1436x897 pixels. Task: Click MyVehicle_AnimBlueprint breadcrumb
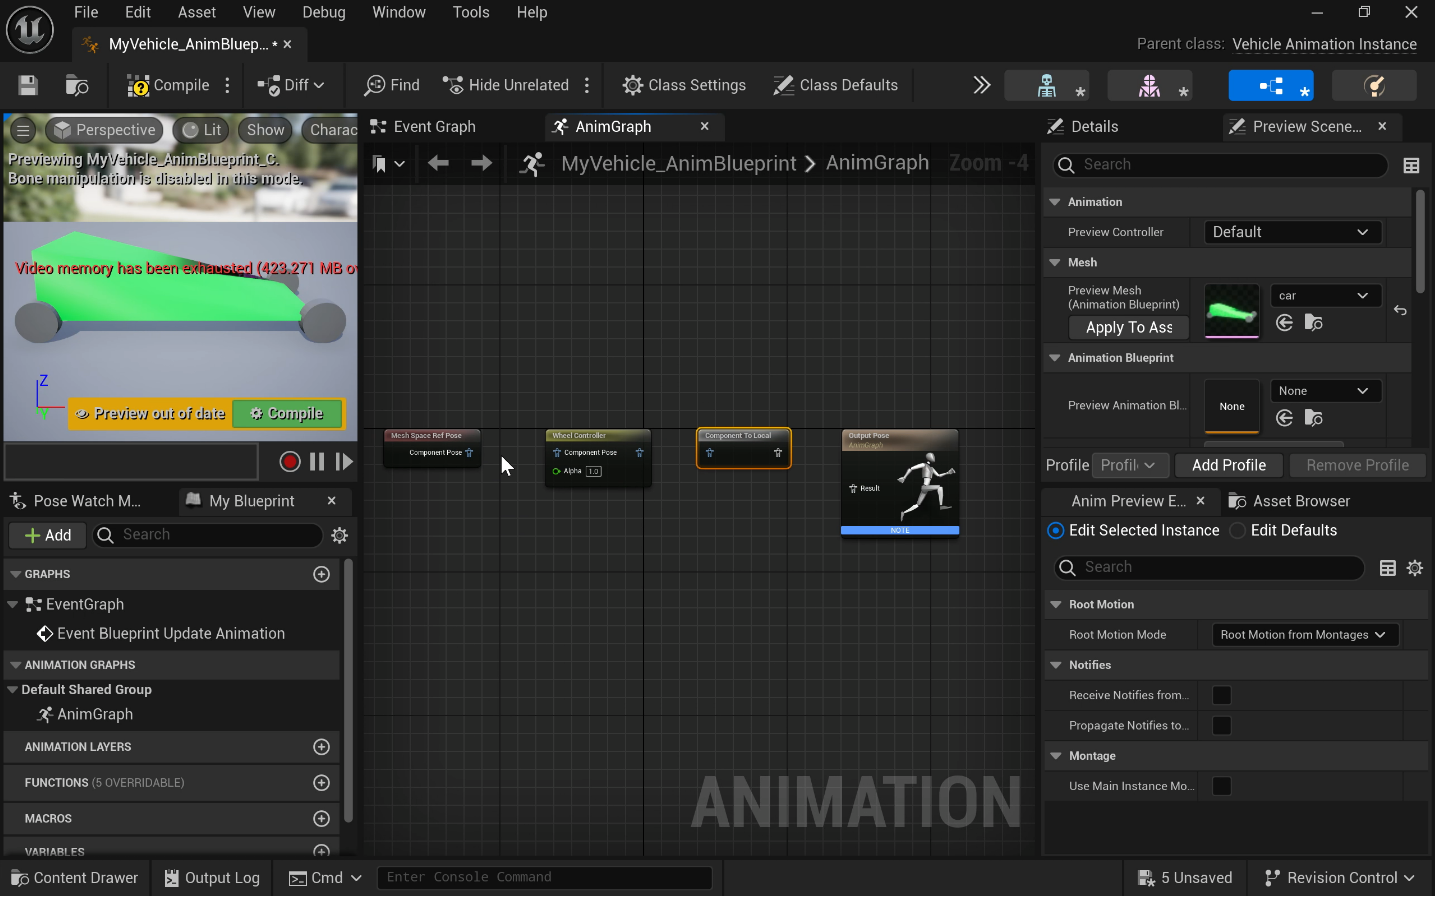tap(679, 163)
